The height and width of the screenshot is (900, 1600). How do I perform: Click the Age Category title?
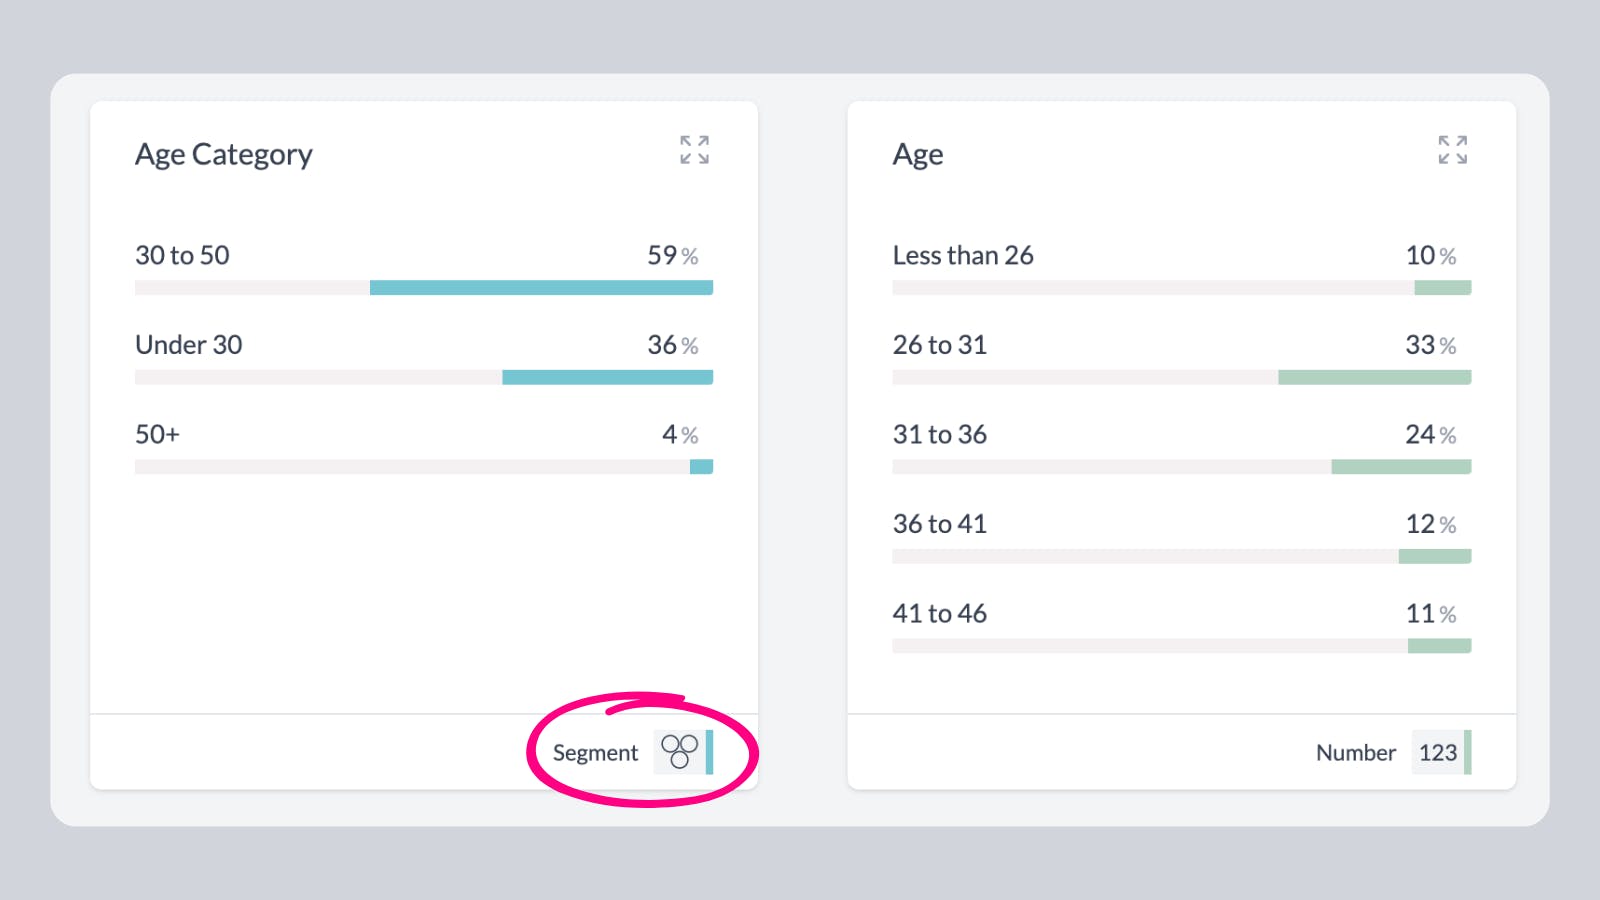[x=224, y=155]
